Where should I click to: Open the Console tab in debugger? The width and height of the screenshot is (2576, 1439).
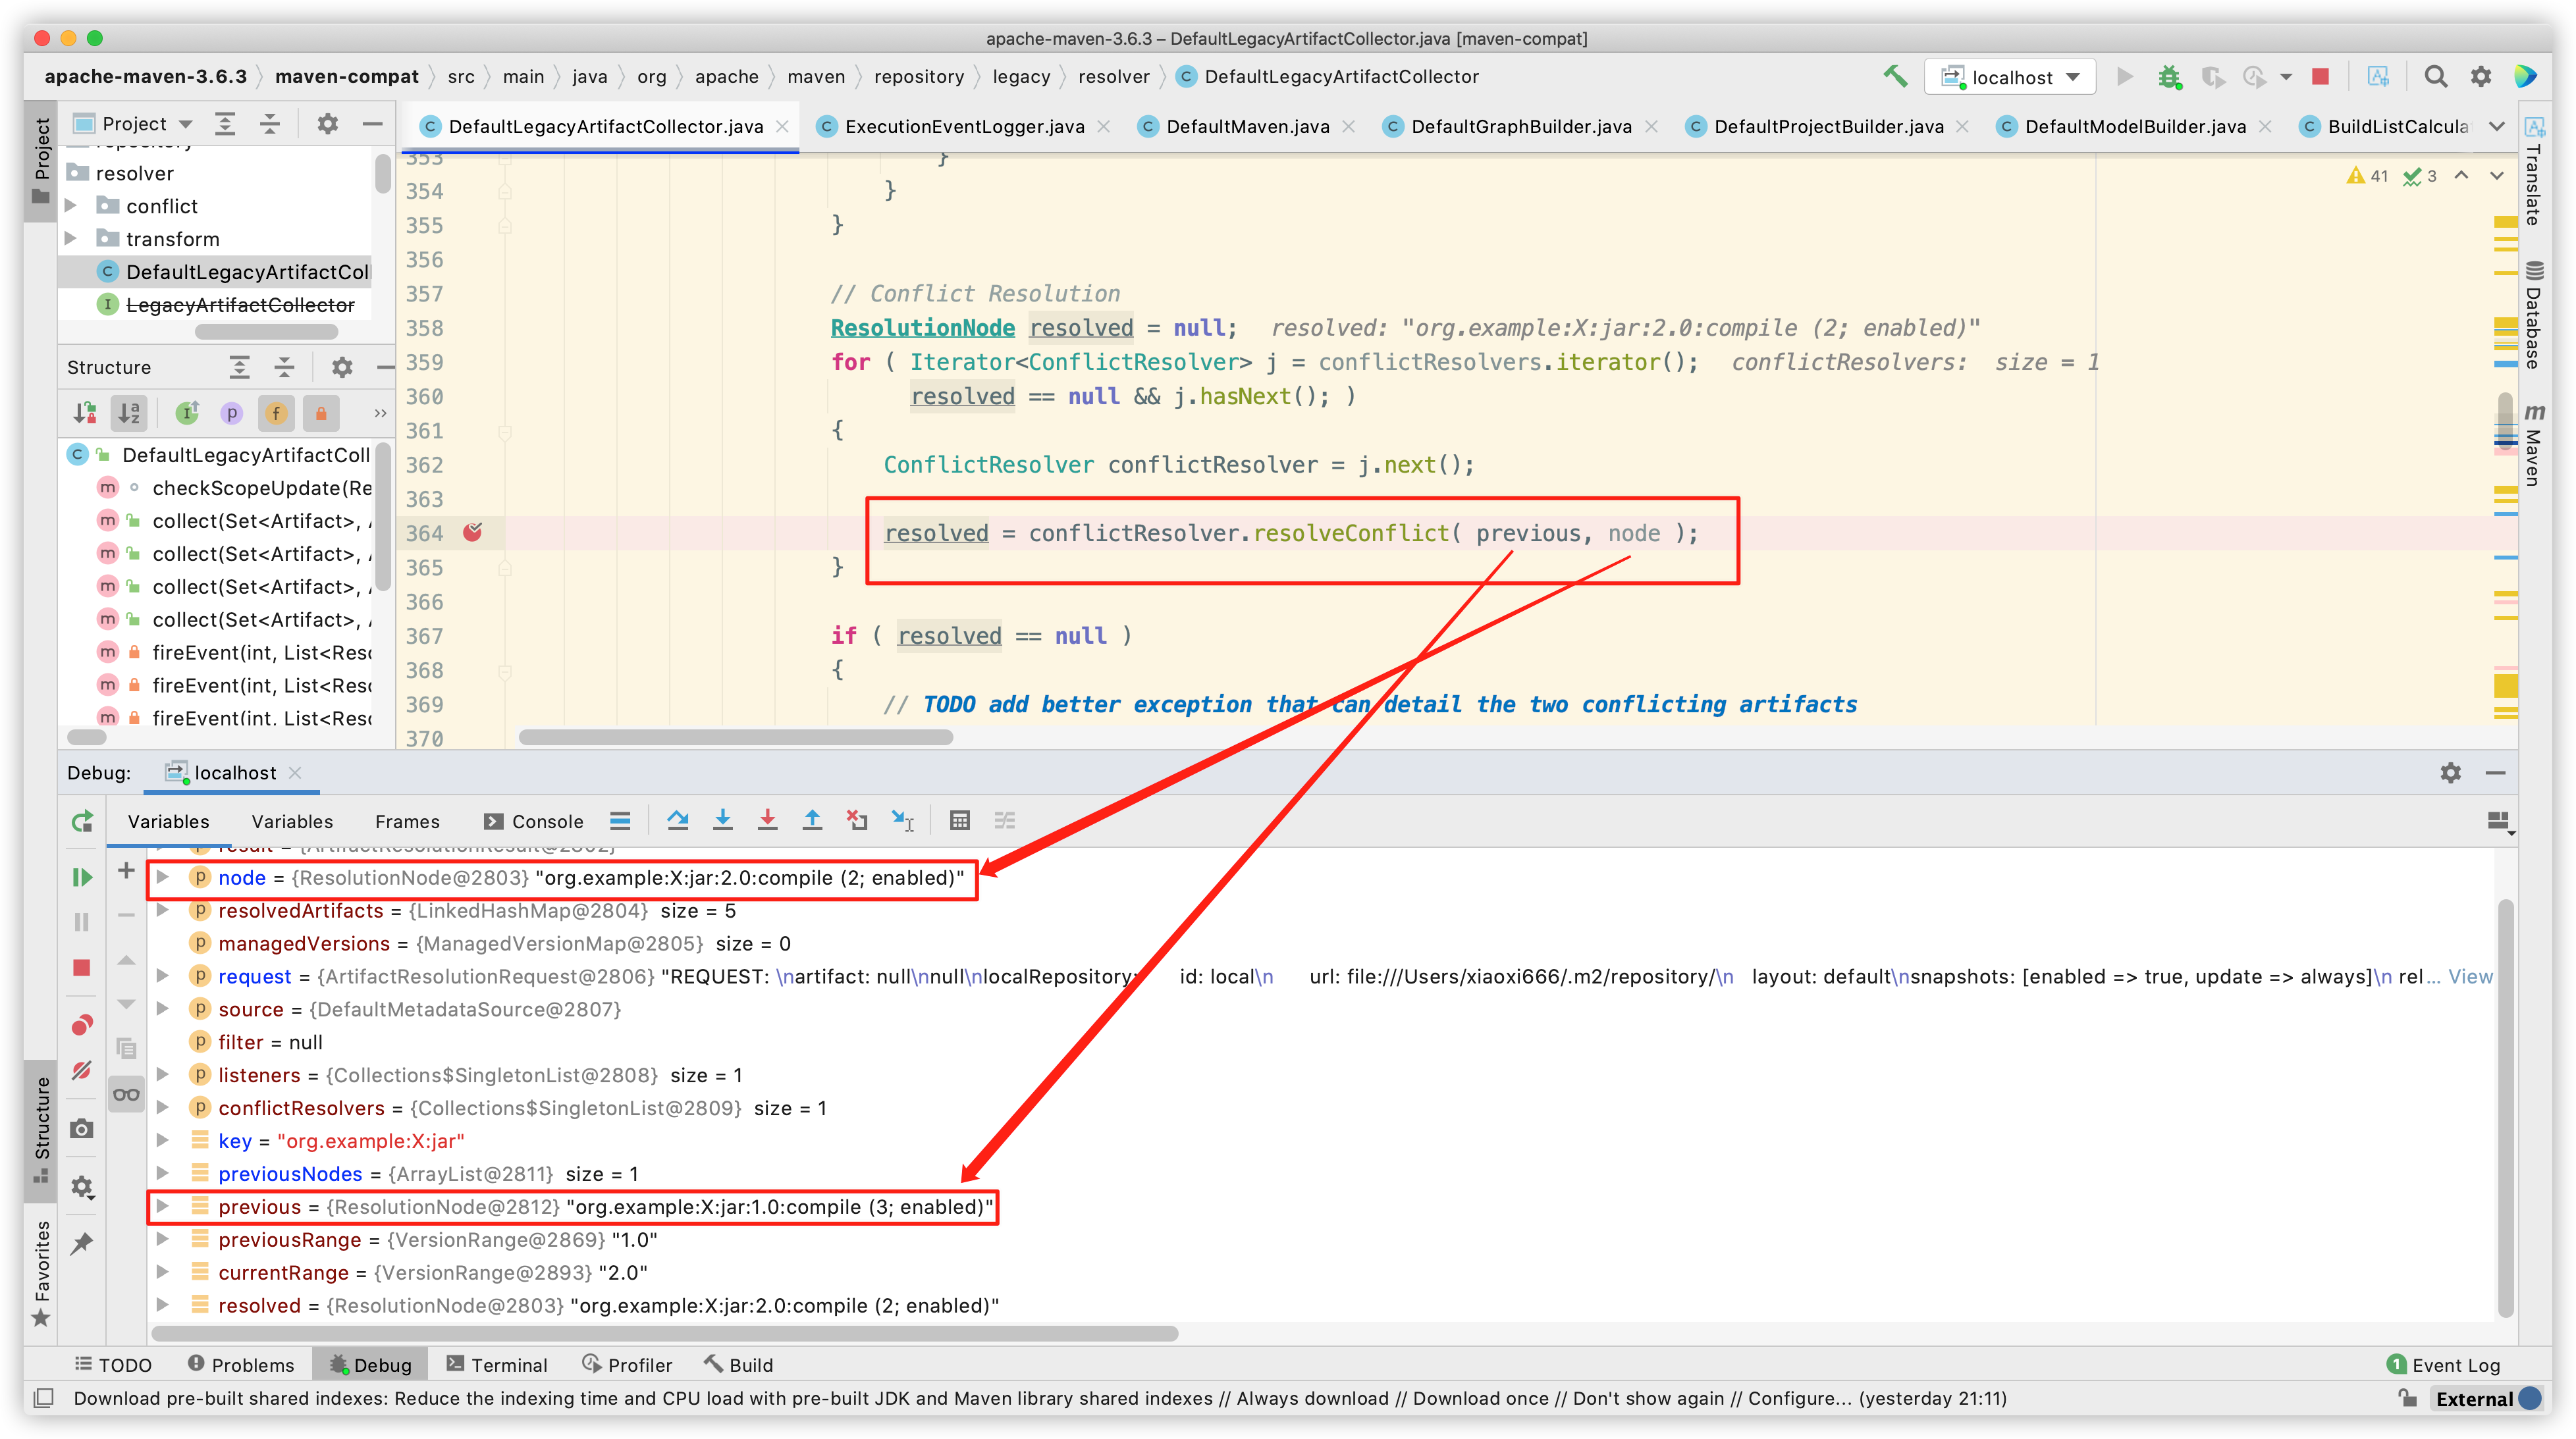(533, 821)
